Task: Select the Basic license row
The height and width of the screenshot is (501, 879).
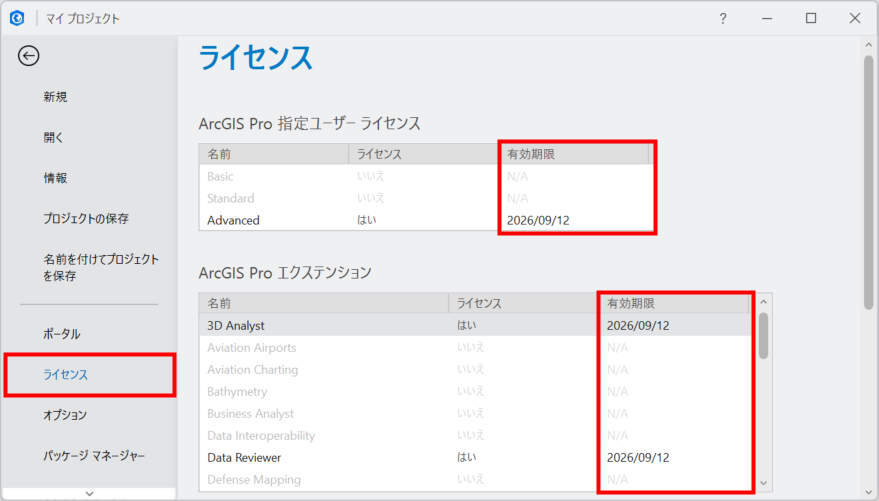Action: pos(426,176)
